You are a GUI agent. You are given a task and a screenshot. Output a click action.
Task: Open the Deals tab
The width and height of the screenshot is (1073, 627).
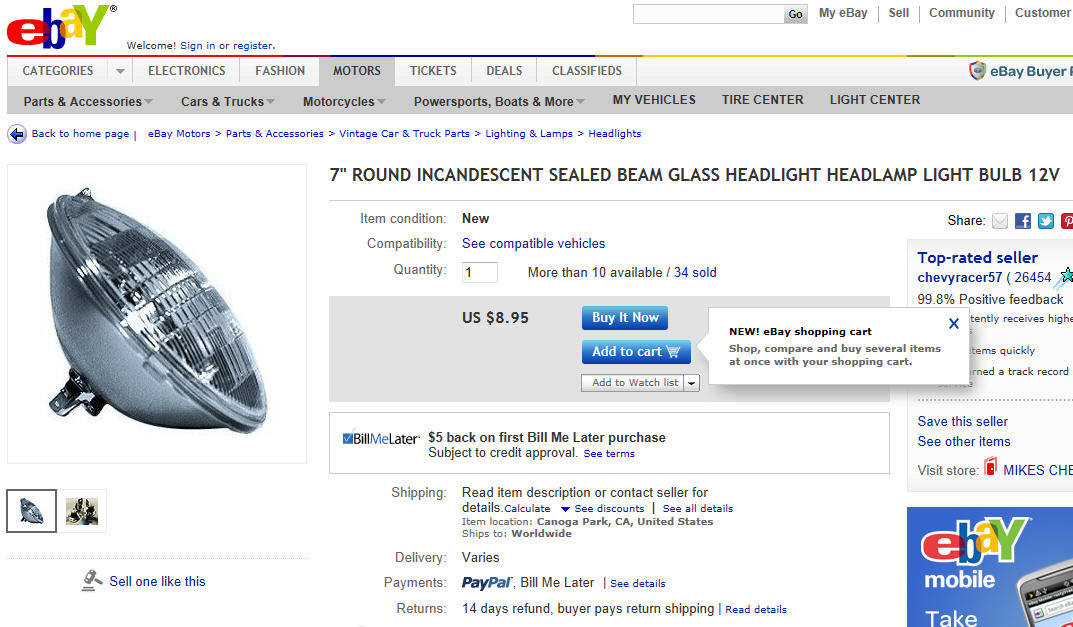tap(504, 71)
